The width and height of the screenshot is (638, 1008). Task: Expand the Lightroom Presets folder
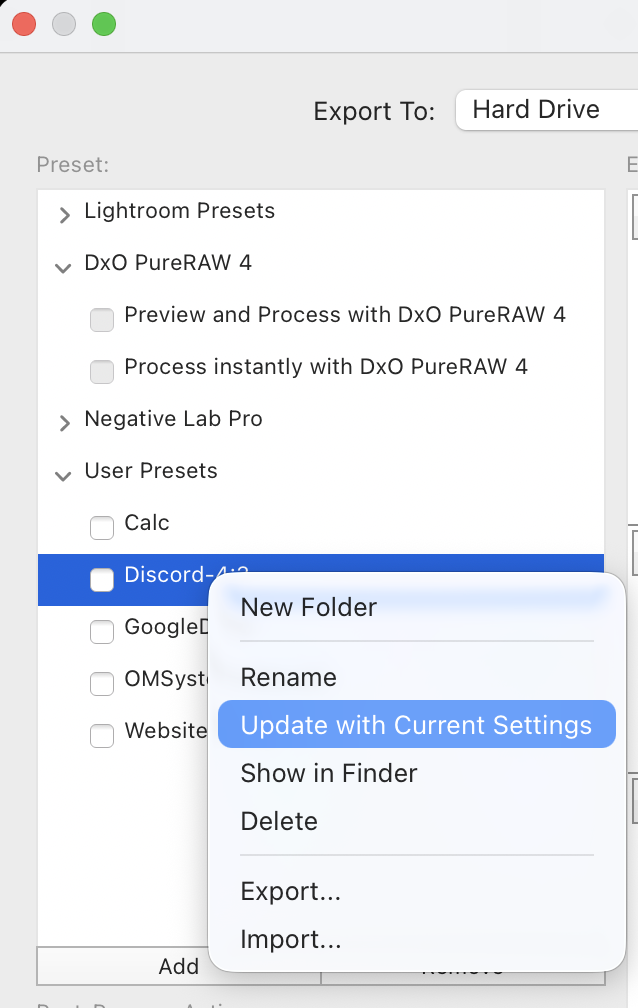[65, 213]
